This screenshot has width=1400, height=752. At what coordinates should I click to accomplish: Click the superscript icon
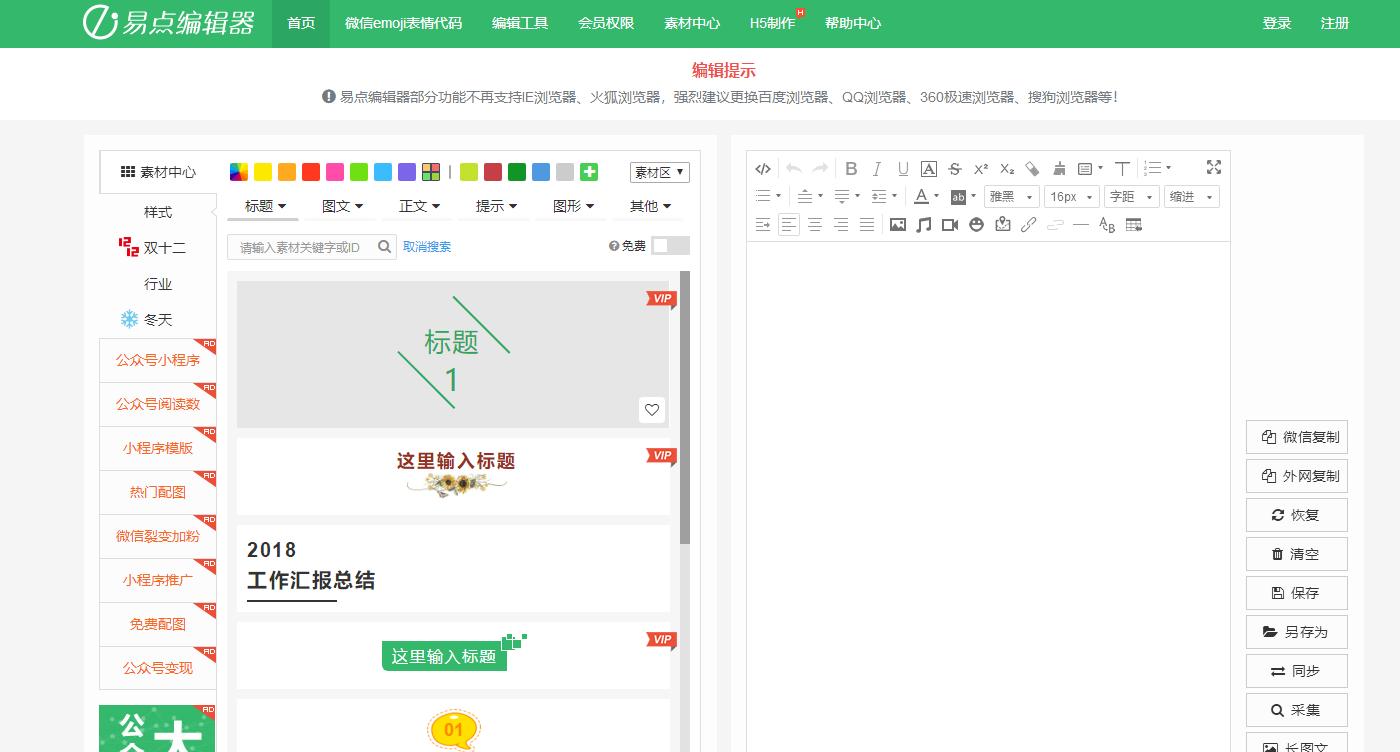[x=981, y=167]
